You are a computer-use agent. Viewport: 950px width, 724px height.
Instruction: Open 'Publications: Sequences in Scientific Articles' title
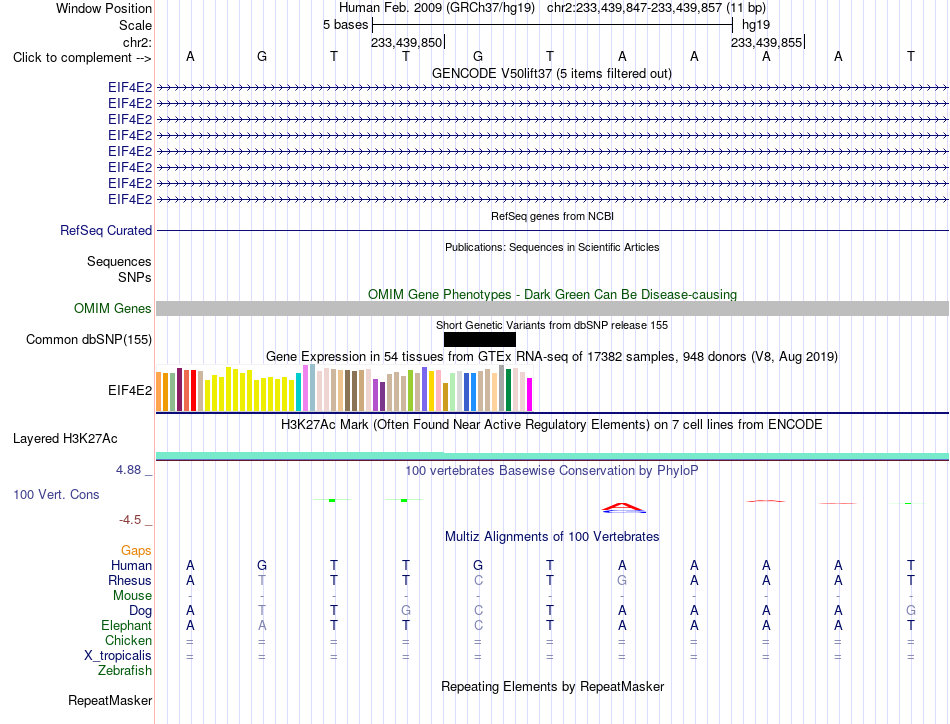[552, 247]
